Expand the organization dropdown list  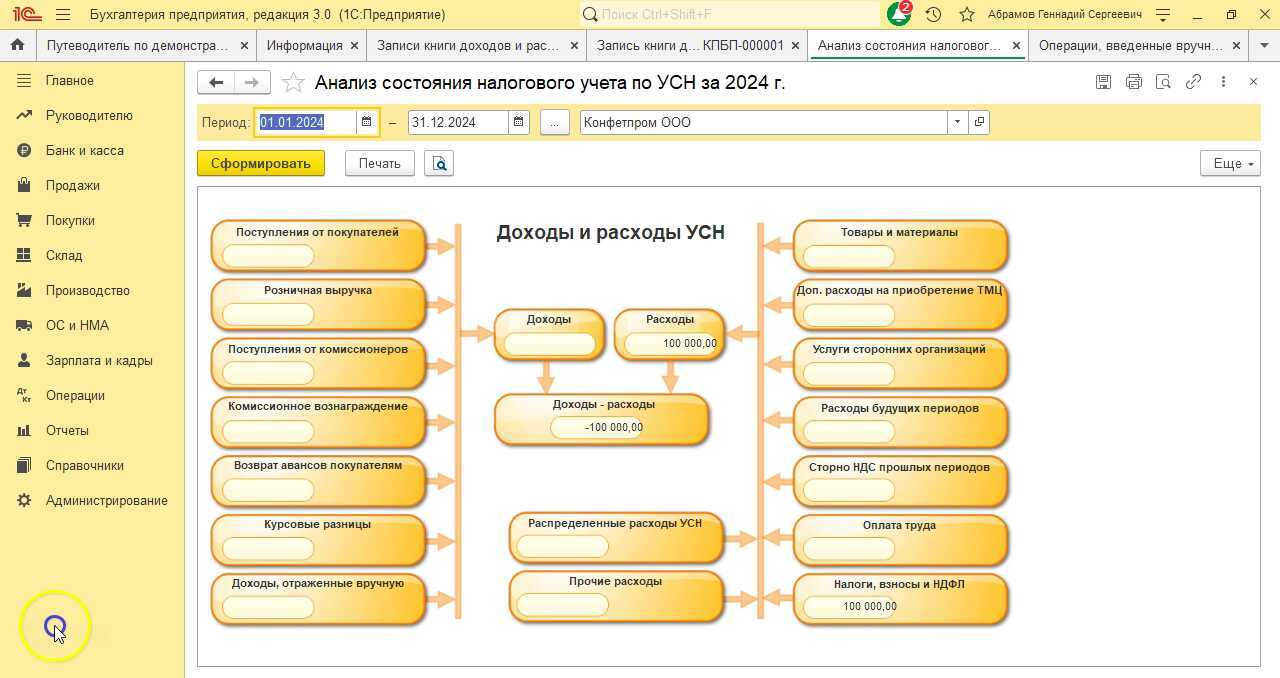coord(957,122)
